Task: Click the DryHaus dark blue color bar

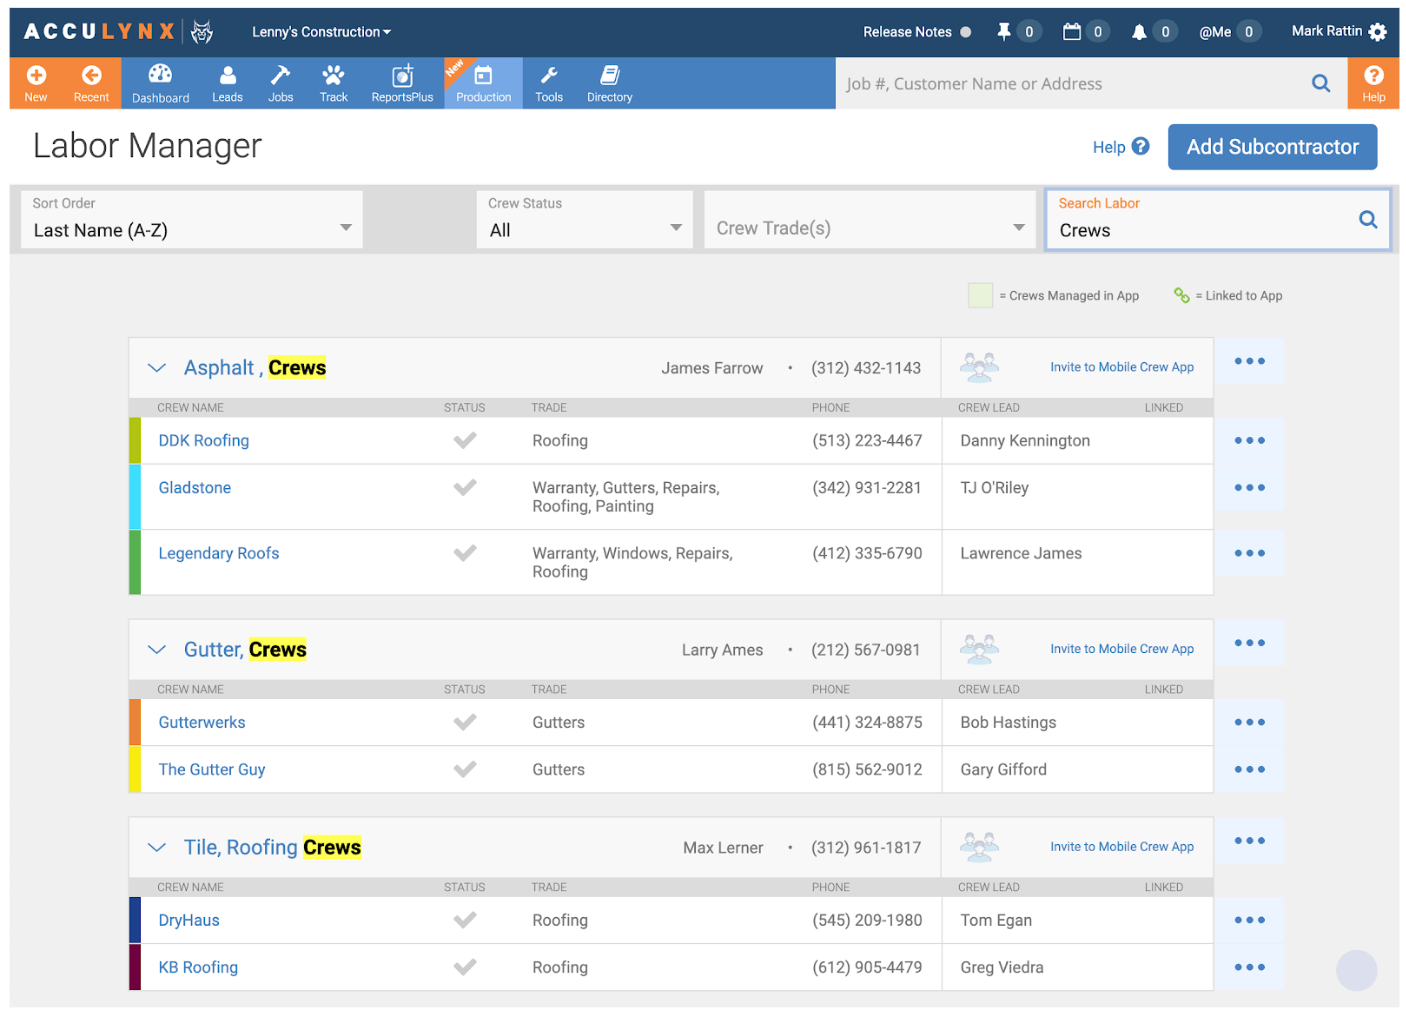Action: [135, 921]
